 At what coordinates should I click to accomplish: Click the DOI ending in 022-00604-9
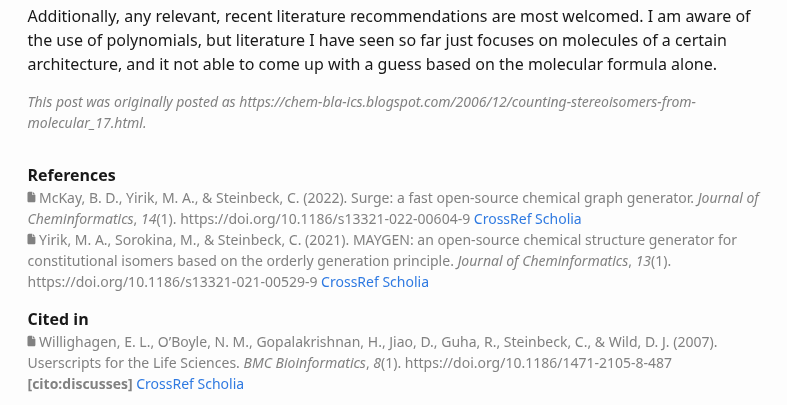(x=325, y=219)
